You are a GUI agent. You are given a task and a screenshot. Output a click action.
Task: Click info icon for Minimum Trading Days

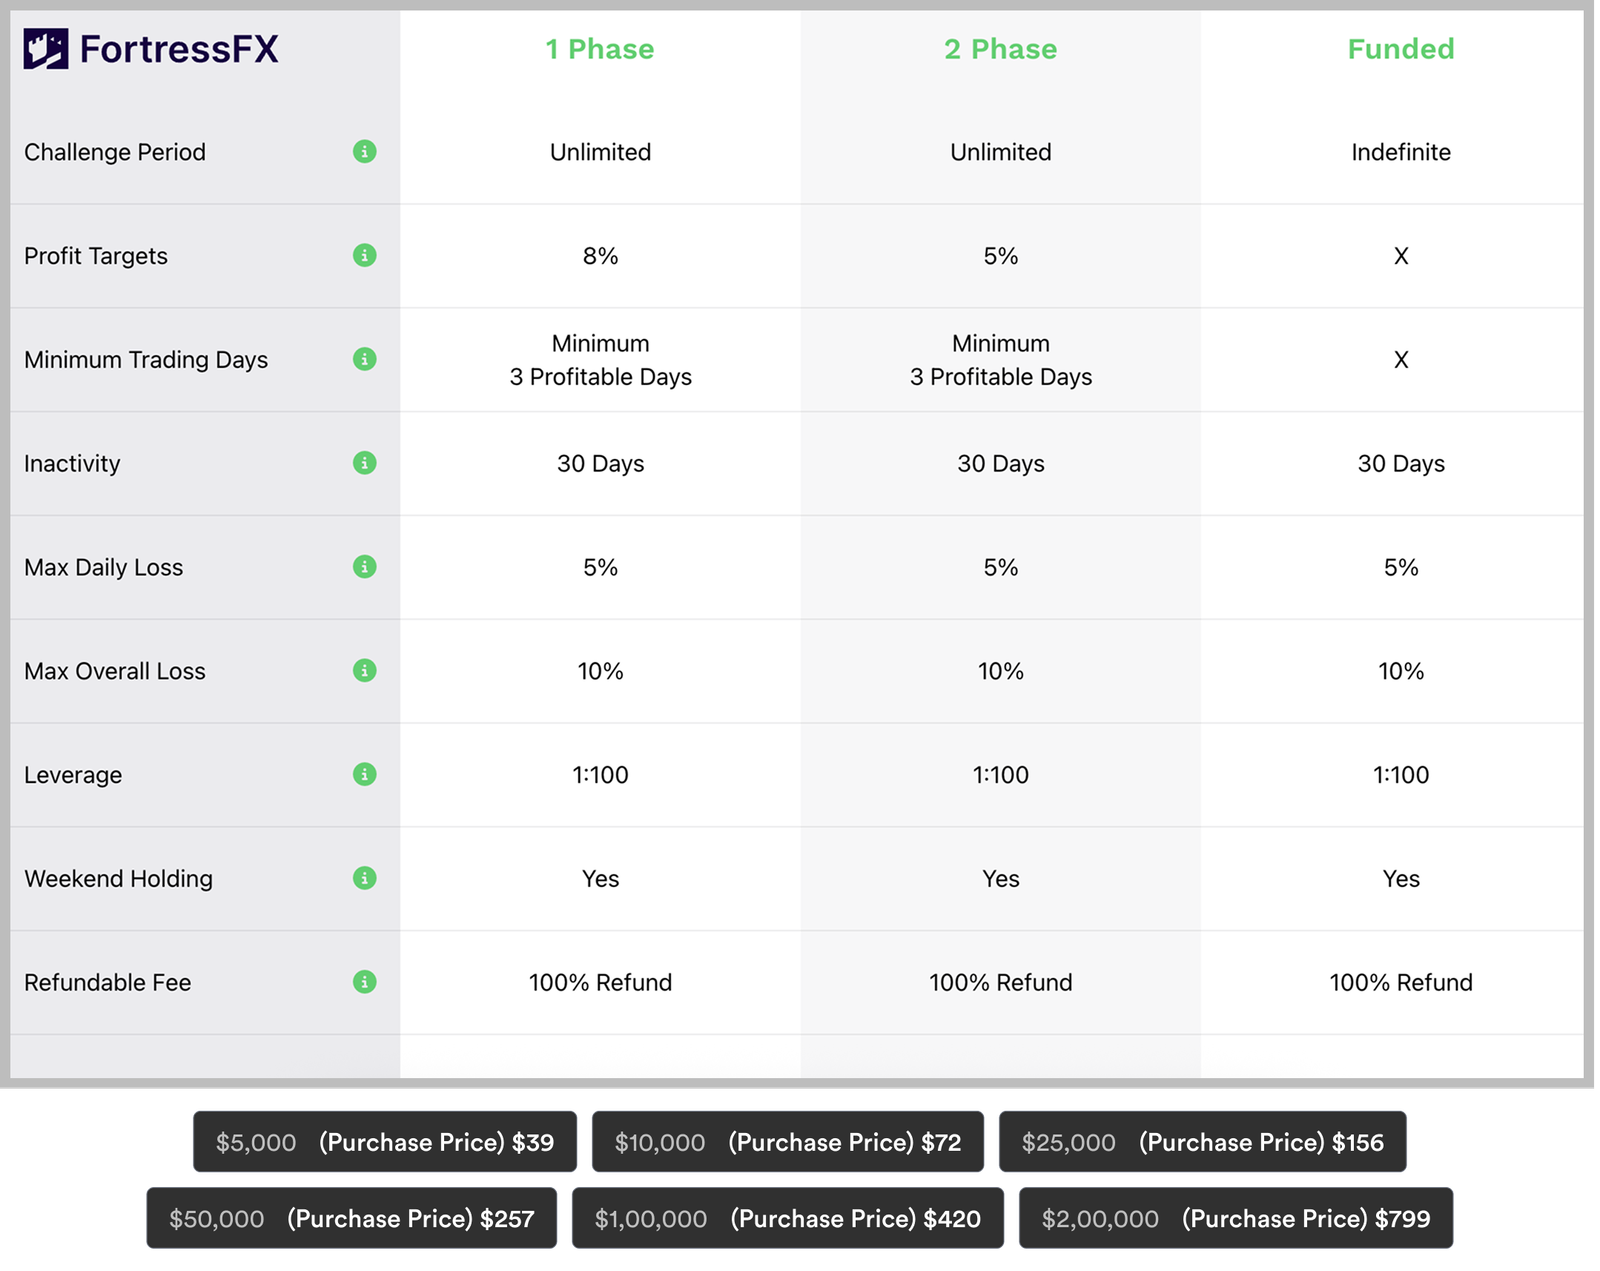pos(365,359)
